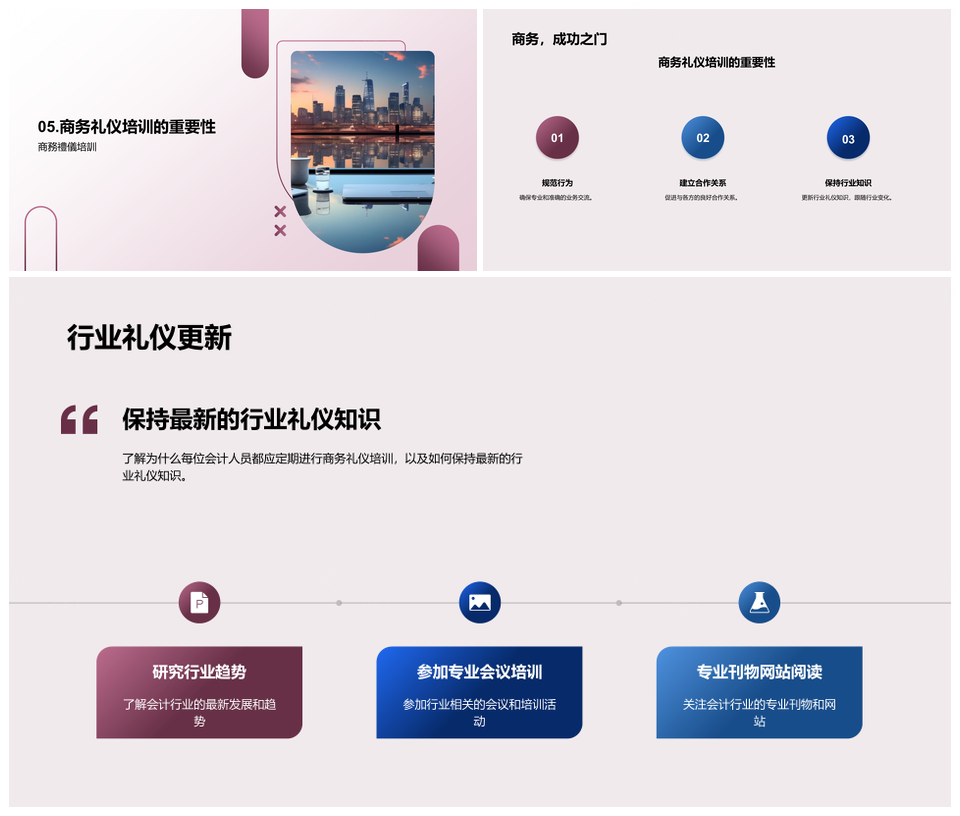Open the 研究行业趋势 card

pos(199,692)
